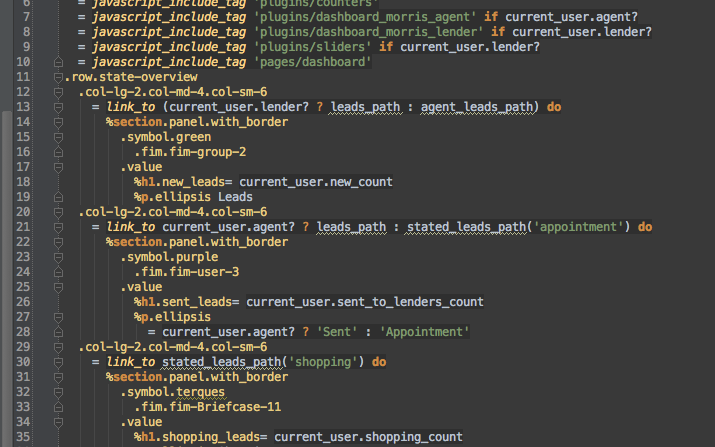The image size is (715, 447).
Task: Collapse the stated_leads_path link_to fold, line 30
Action: coord(58,363)
